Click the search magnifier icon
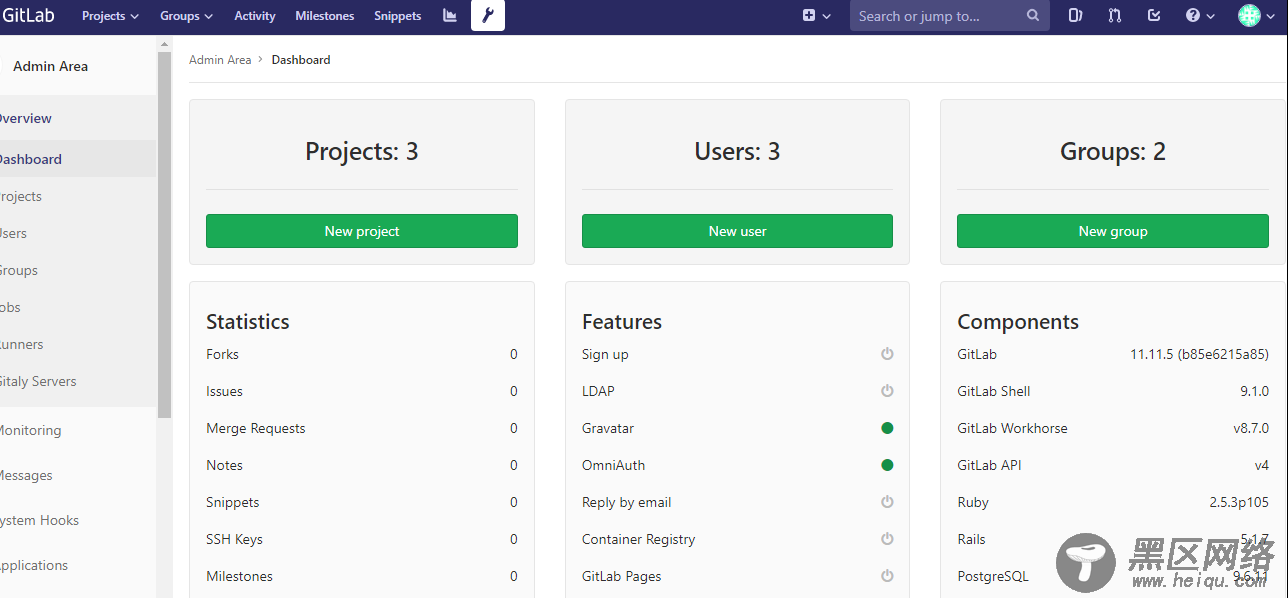1288x598 pixels. (x=1033, y=16)
